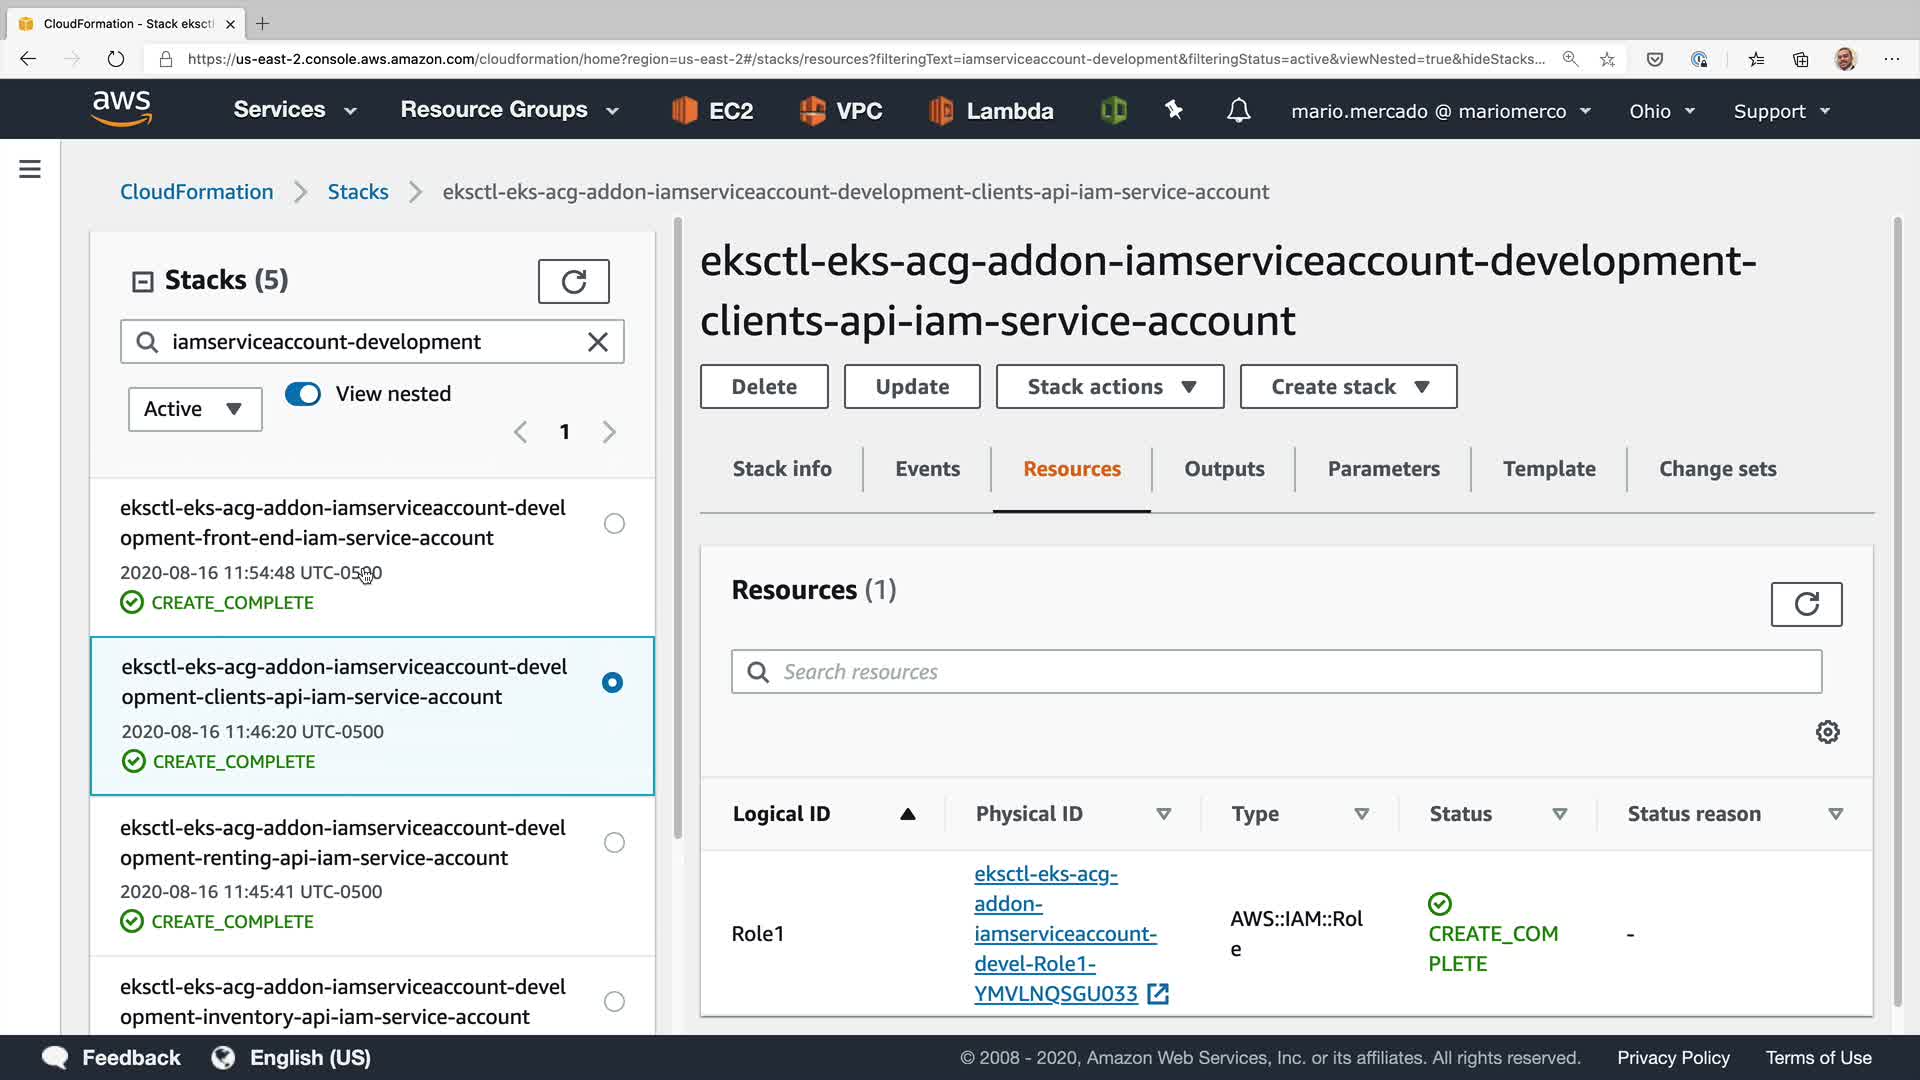Select the front-end-iam-service-account stack radio

click(614, 524)
